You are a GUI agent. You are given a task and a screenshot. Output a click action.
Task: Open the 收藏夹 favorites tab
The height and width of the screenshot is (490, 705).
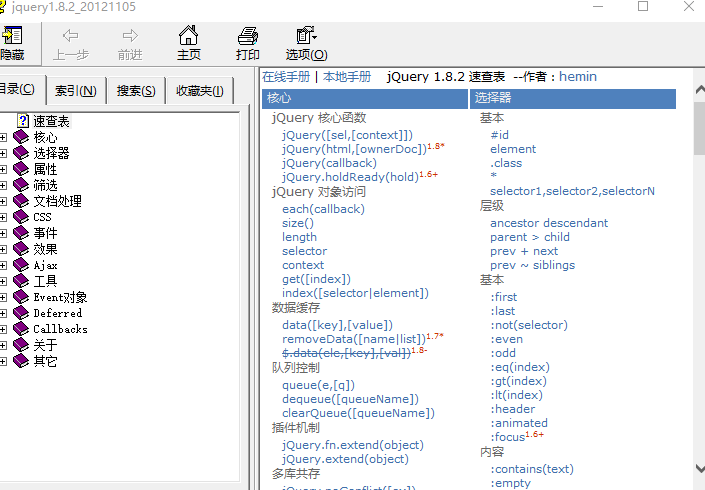coord(199,91)
